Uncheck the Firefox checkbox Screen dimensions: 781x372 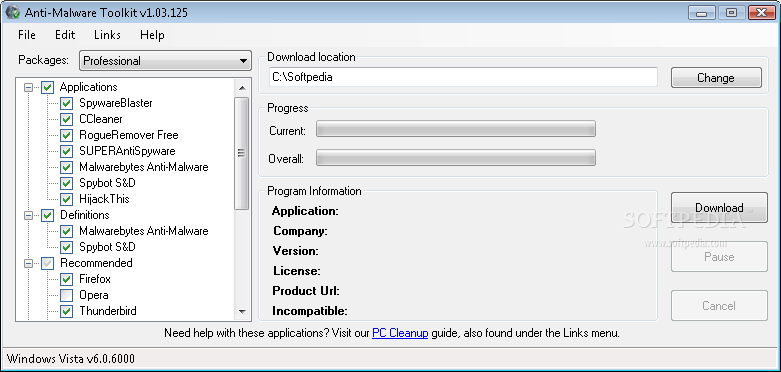pos(66,279)
